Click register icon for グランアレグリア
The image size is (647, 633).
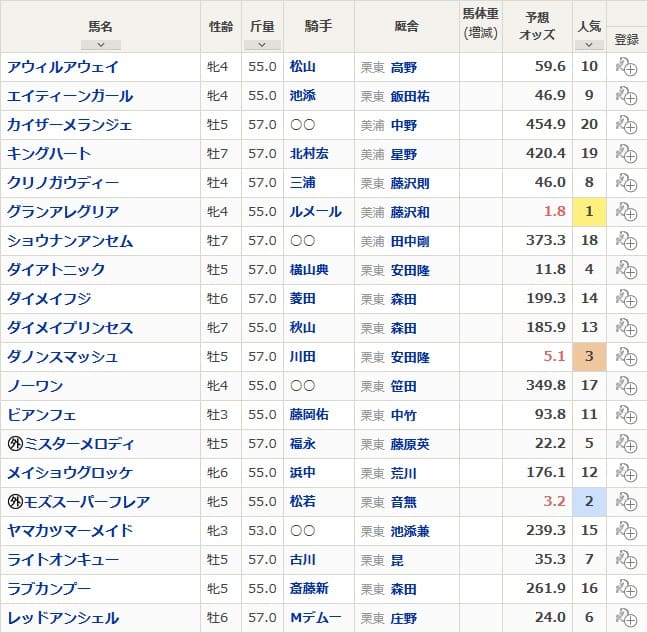(626, 212)
